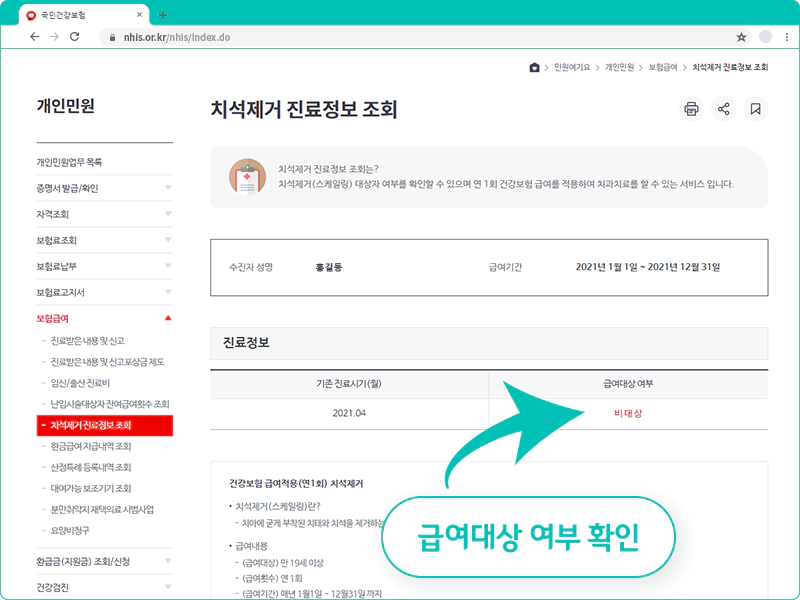Expand the 환급금(지원금) 조회/신청 menu
This screenshot has width=800, height=600.
[x=105, y=561]
